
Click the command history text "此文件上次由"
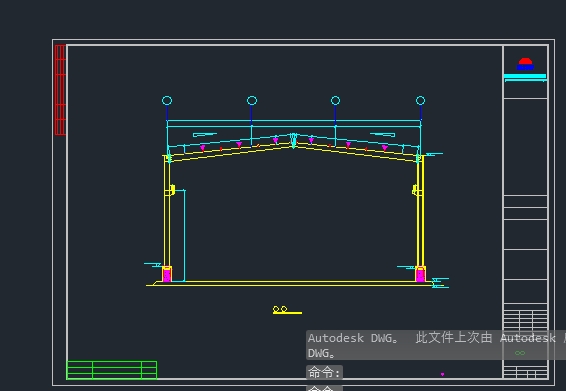(454, 338)
